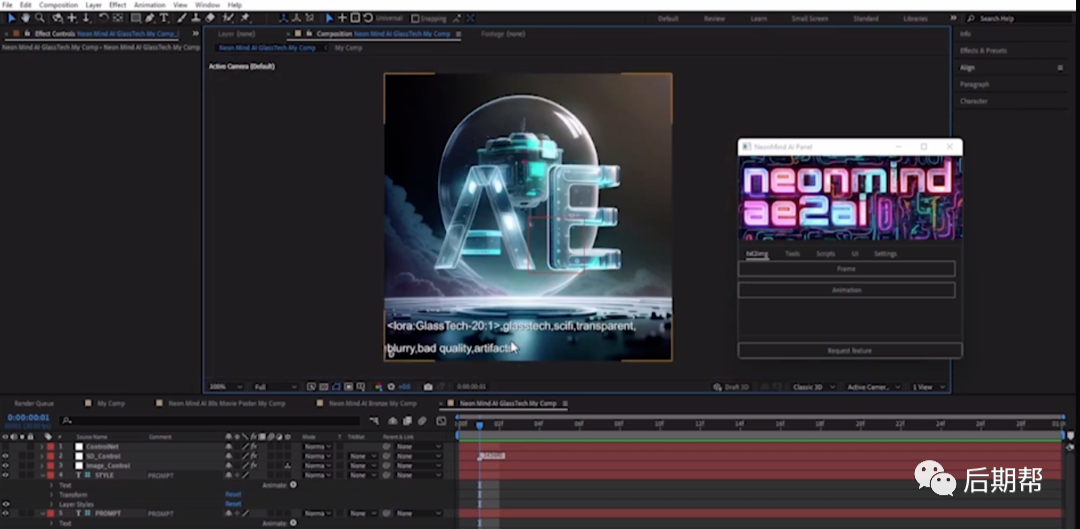This screenshot has height=529, width=1080.
Task: Toggle Layer Styles visibility eye
Action: tap(6, 504)
